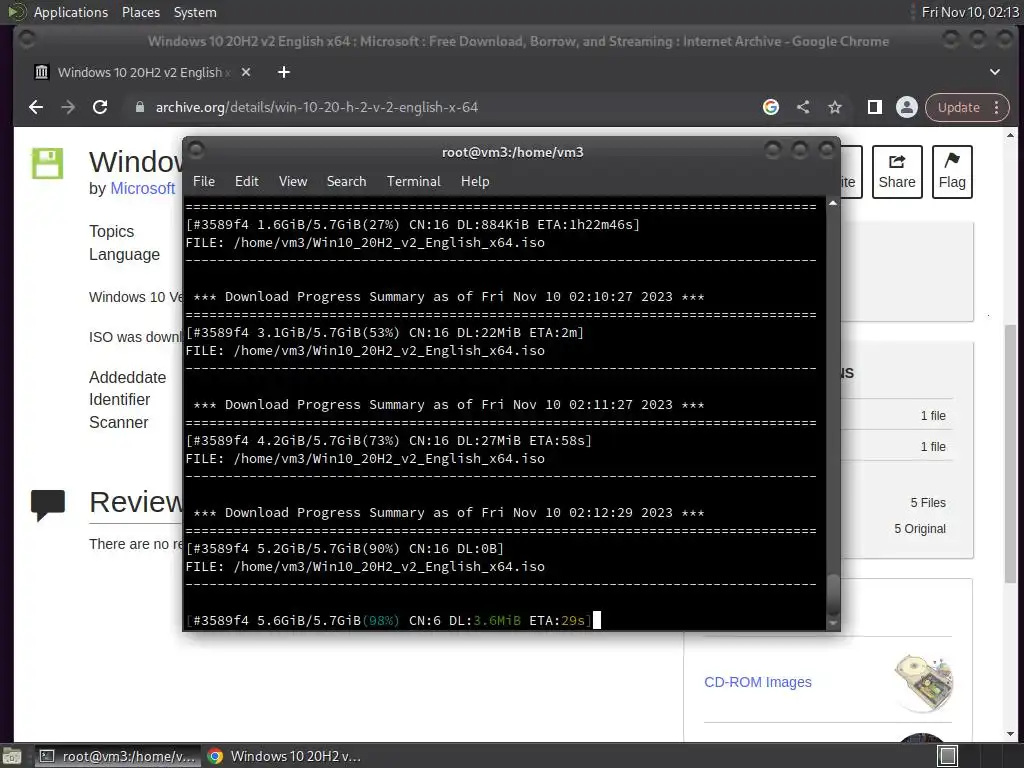The width and height of the screenshot is (1024, 768).
Task: Click the 02:12:29 progress summary line
Action: (x=449, y=513)
